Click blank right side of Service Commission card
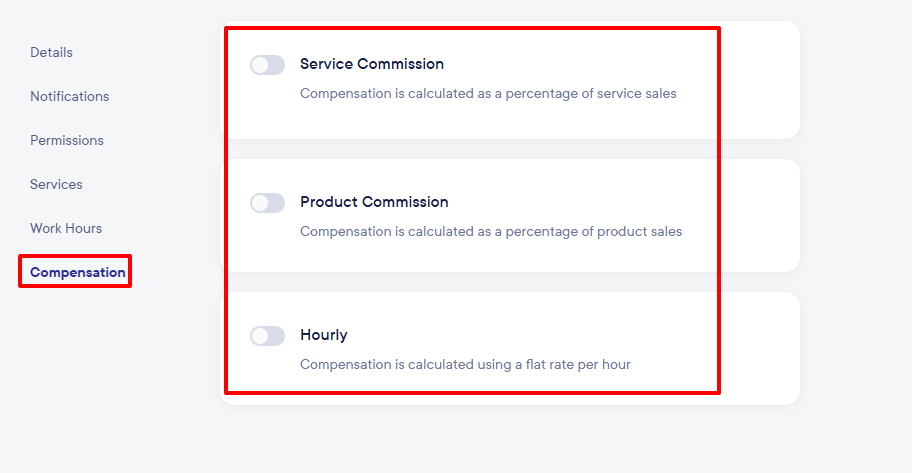Viewport: 912px width, 473px height. 760,80
